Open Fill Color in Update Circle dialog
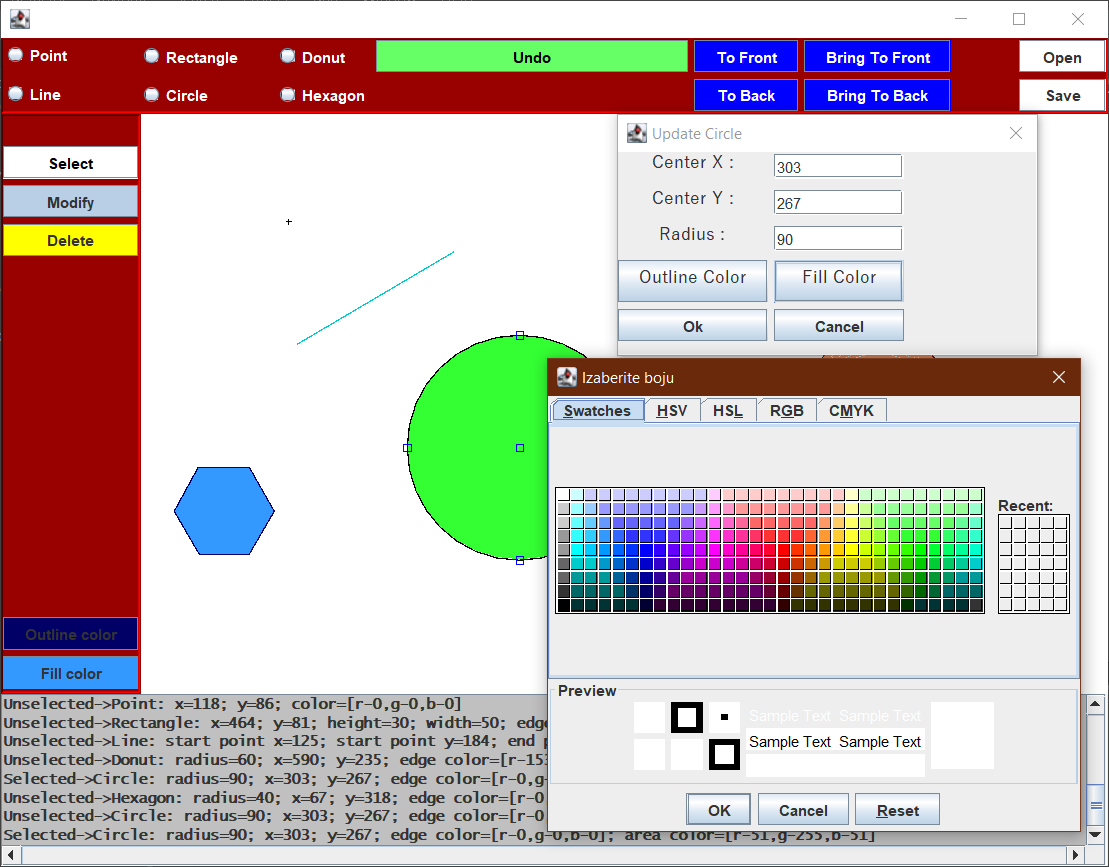This screenshot has height=867, width=1109. pos(839,281)
